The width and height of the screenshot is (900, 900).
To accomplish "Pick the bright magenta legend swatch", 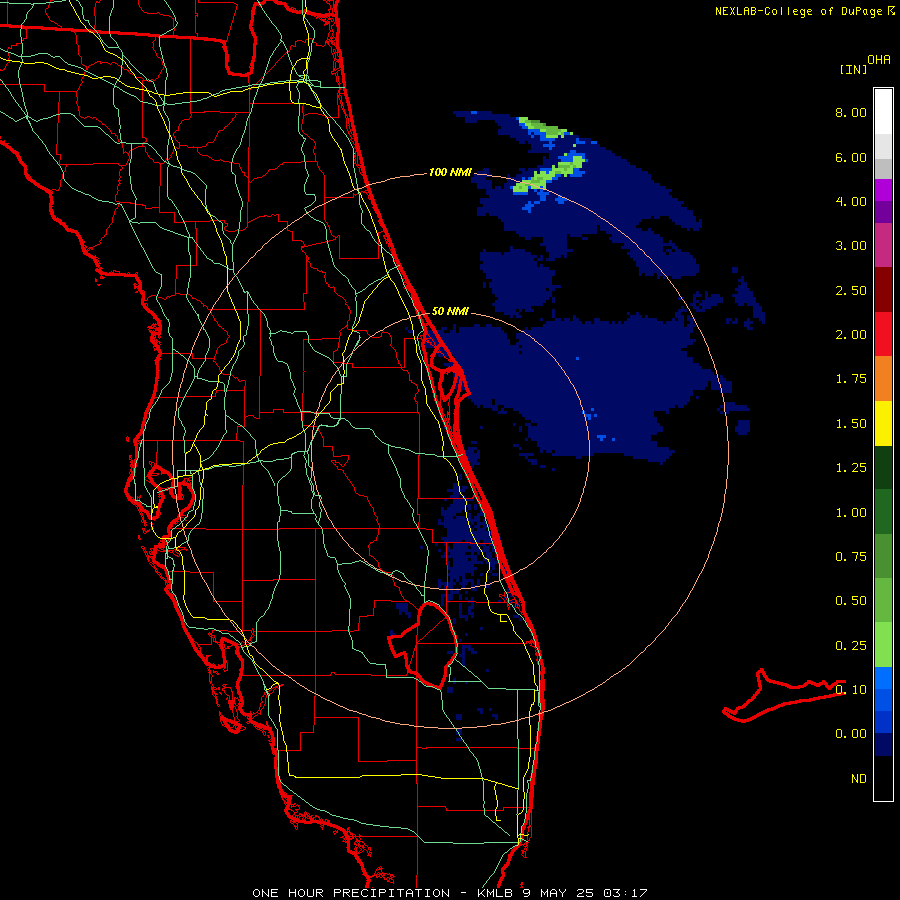I will point(883,190).
